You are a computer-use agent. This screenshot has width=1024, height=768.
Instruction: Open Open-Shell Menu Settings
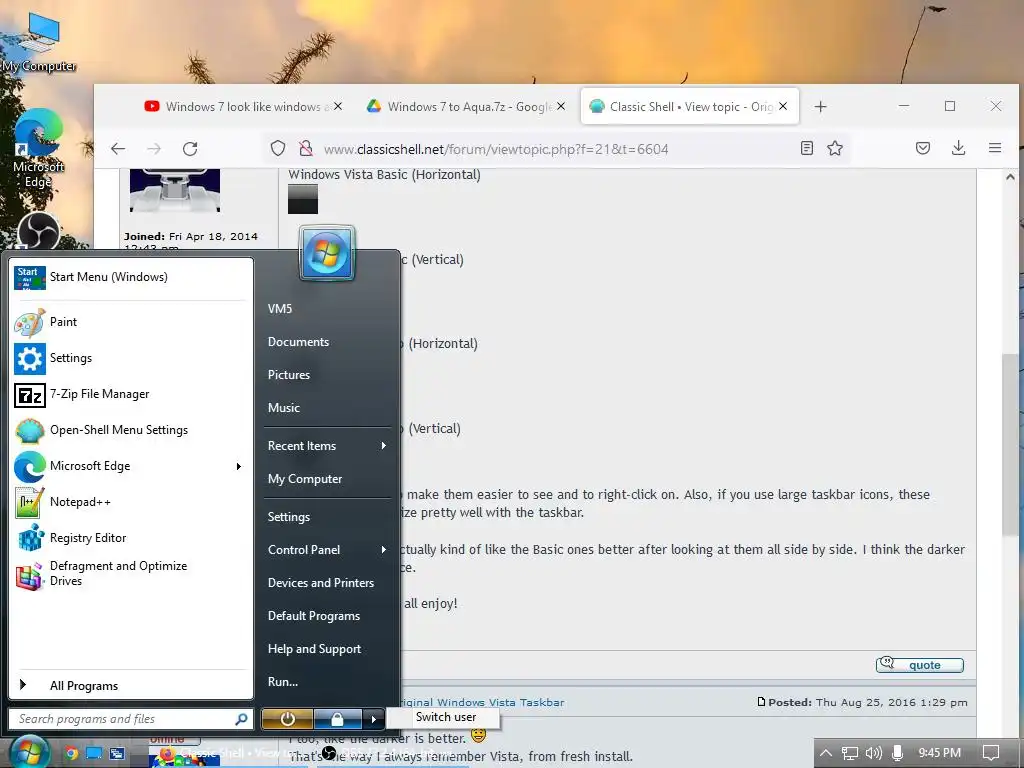coord(131,430)
